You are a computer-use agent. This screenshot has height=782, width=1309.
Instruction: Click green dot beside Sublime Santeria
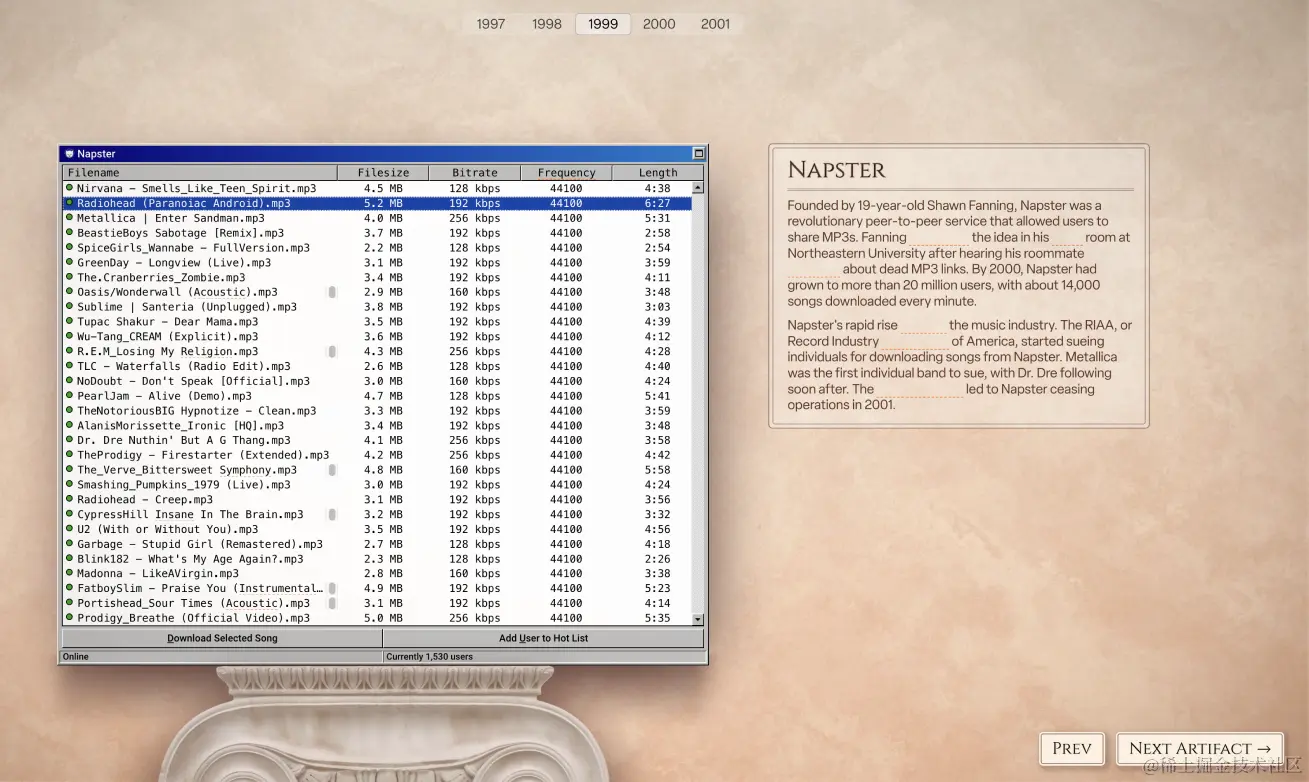70,306
